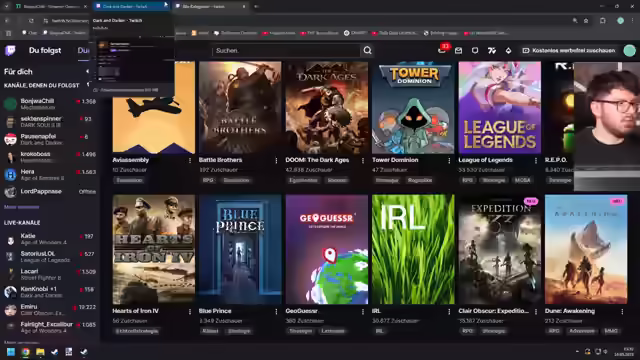This screenshot has height=360, width=640.
Task: Collapse the Für dich sidebar
Action: [x=87, y=71]
